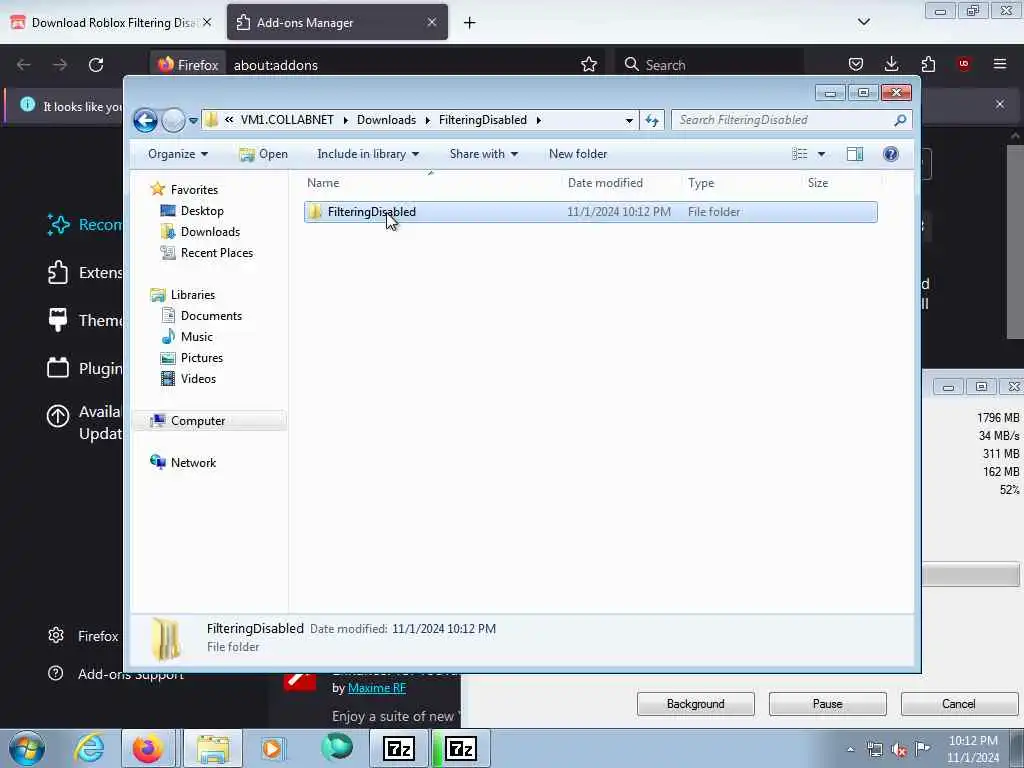Expand the view options dropdown arrow
The height and width of the screenshot is (768, 1024).
821,154
